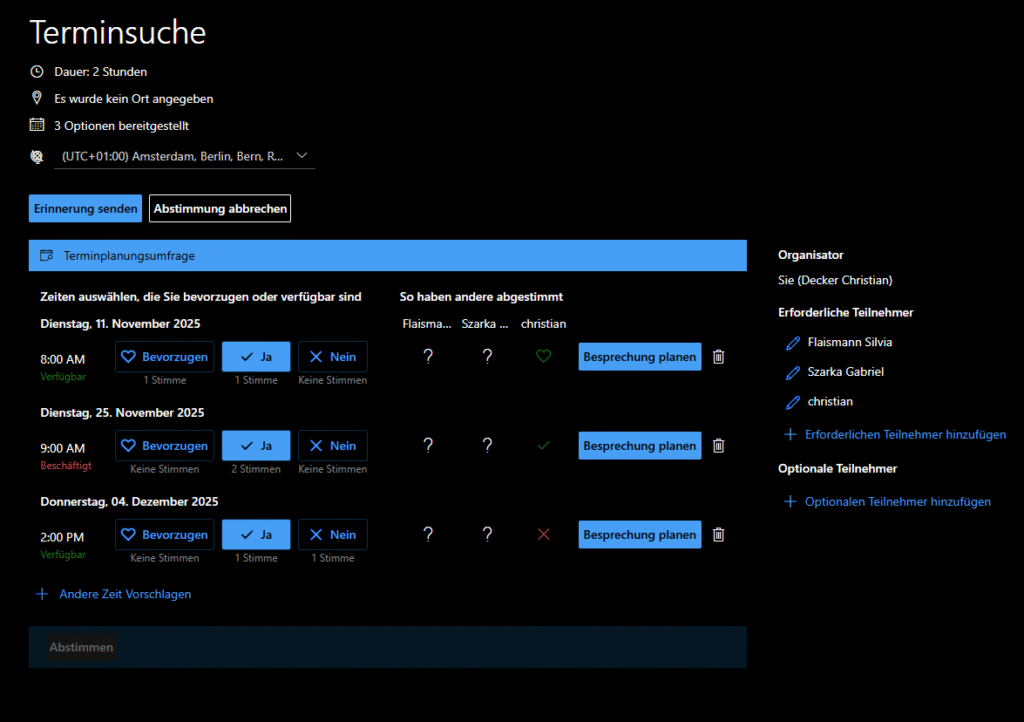Viewport: 1024px width, 722px height.
Task: Click pencil icon next to christian
Action: (x=792, y=402)
